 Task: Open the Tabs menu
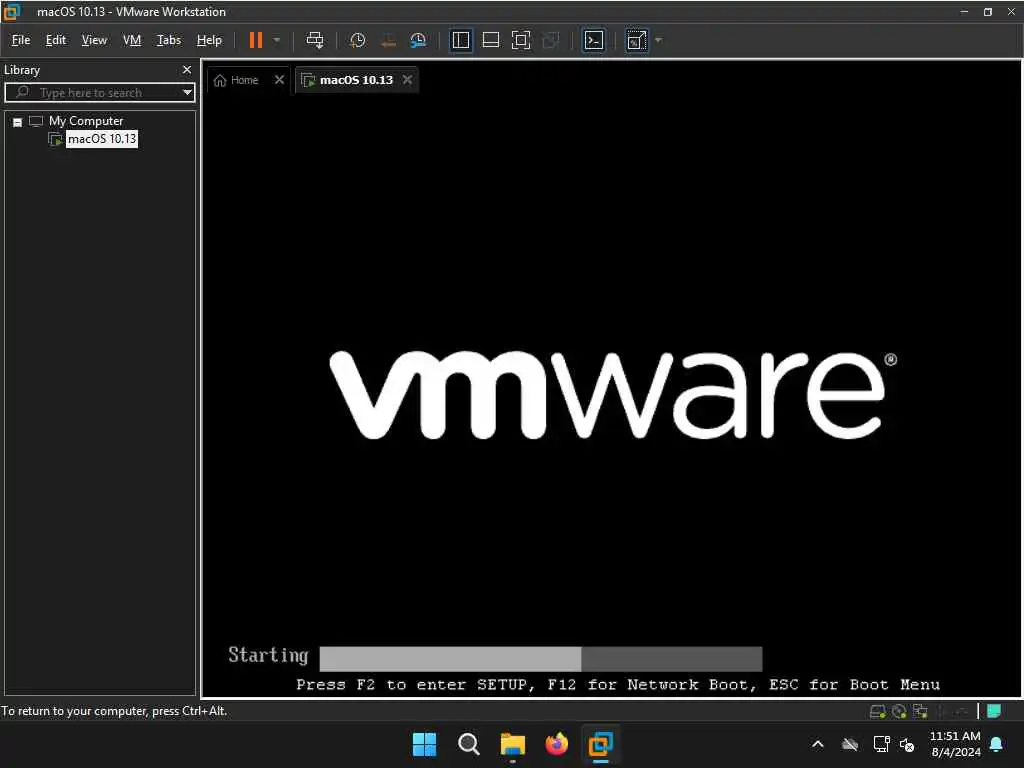(168, 40)
